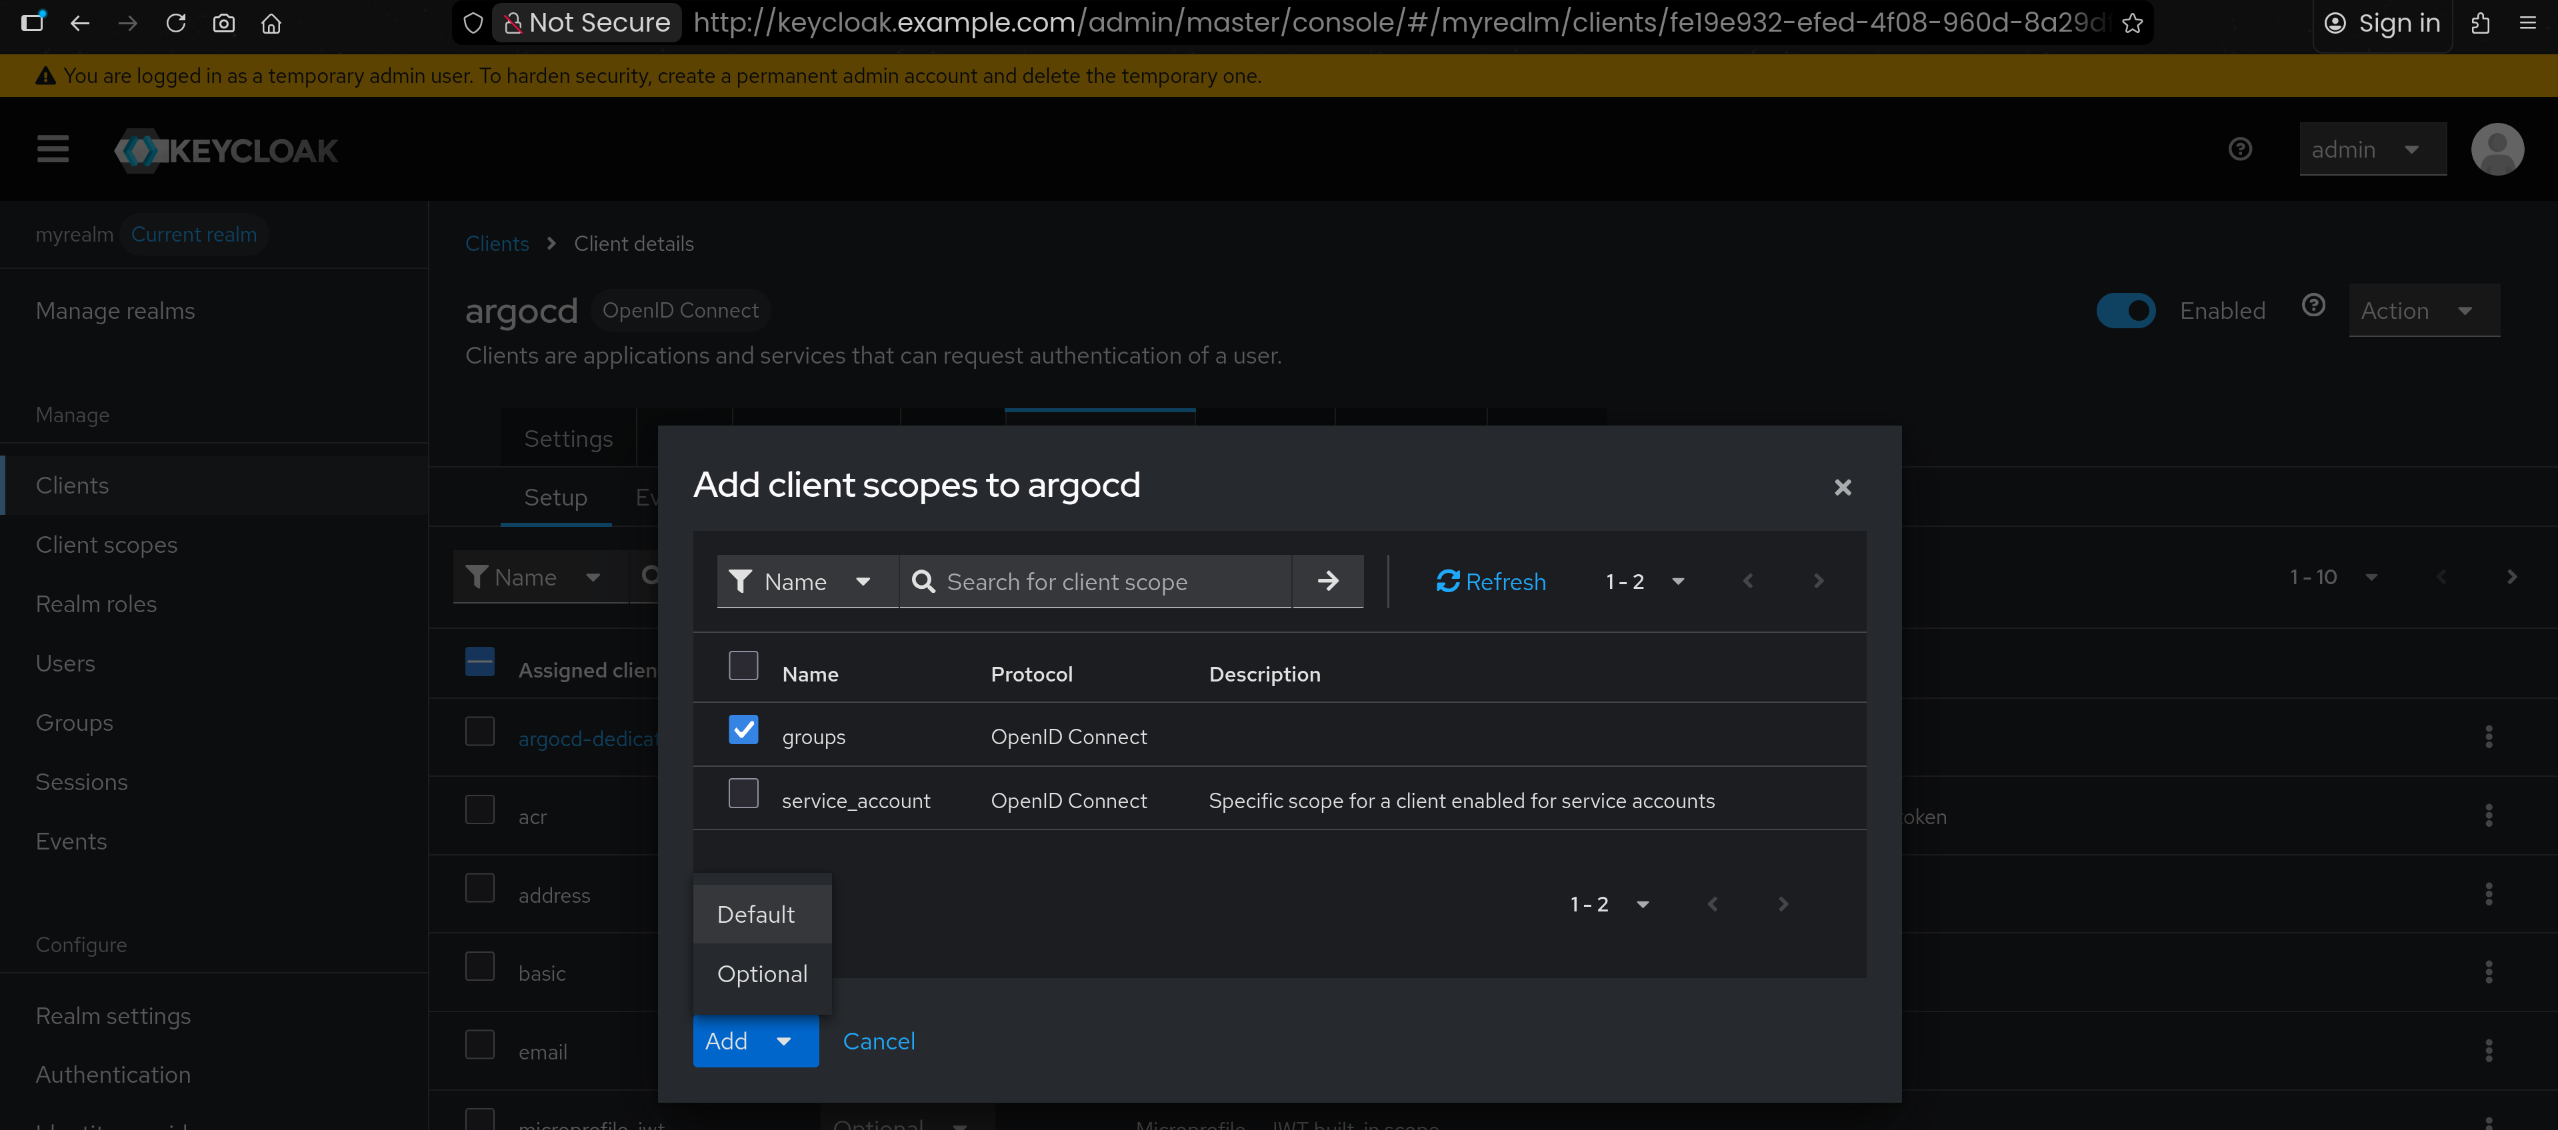
Task: Disable the client Enabled switch
Action: pyautogui.click(x=2125, y=311)
